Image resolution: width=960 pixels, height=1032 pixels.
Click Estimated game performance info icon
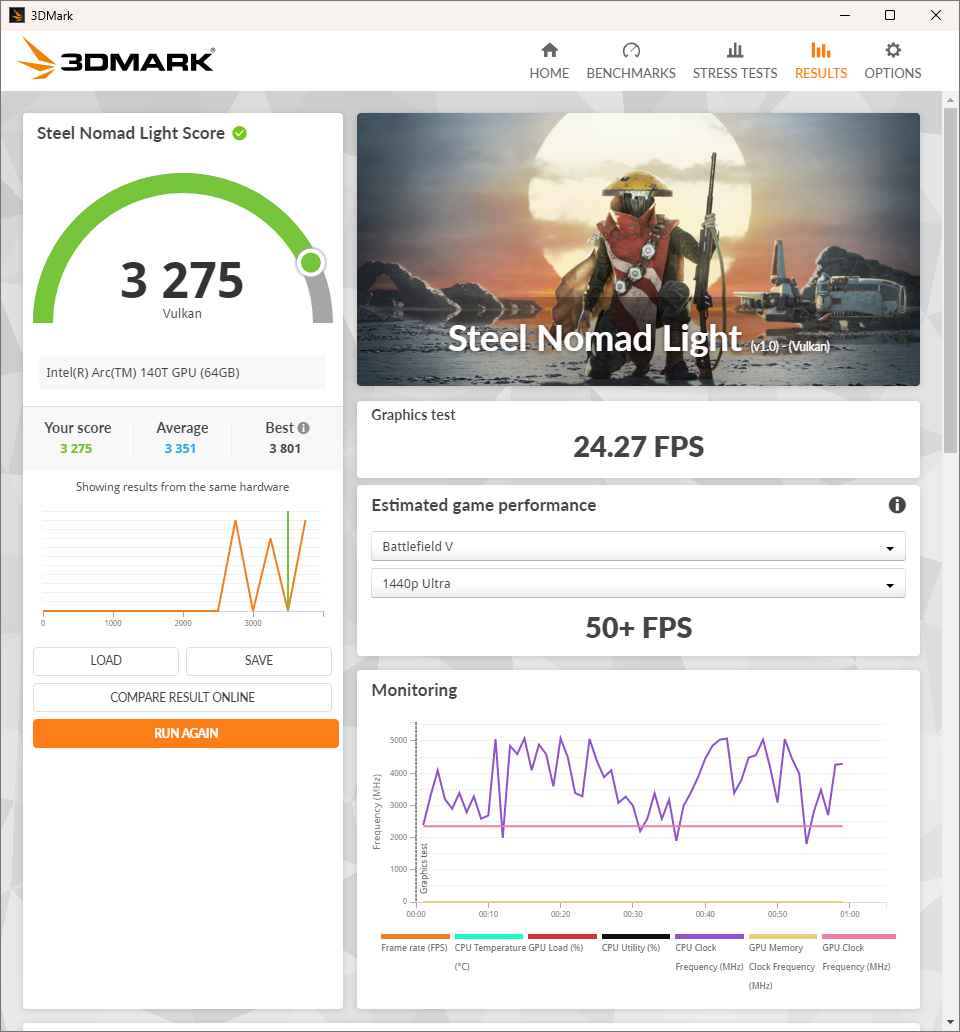click(897, 505)
